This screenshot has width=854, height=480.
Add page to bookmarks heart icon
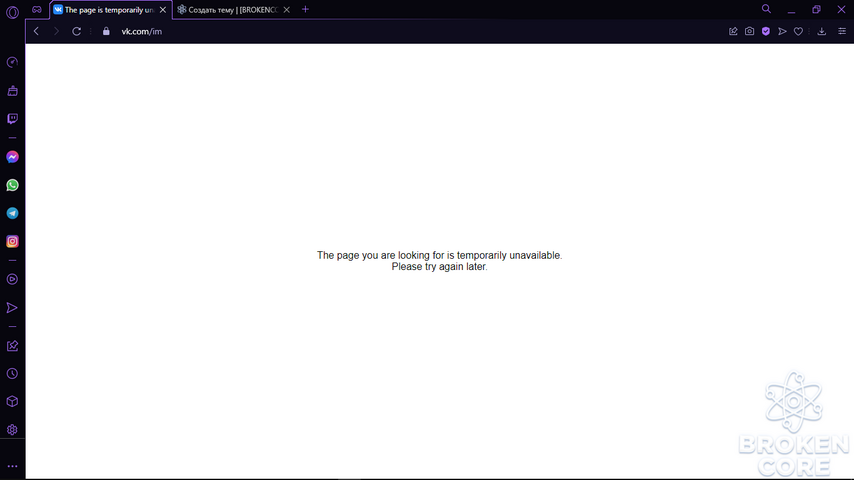click(798, 31)
